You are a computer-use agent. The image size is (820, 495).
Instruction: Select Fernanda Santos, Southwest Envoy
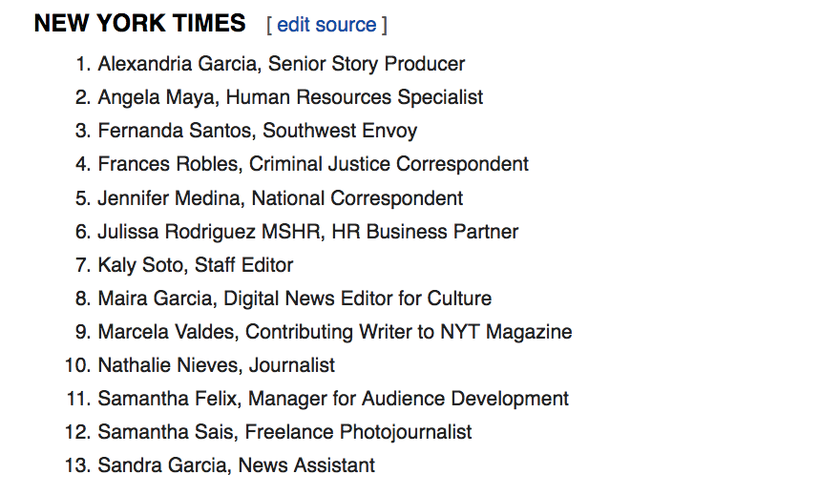click(x=257, y=131)
